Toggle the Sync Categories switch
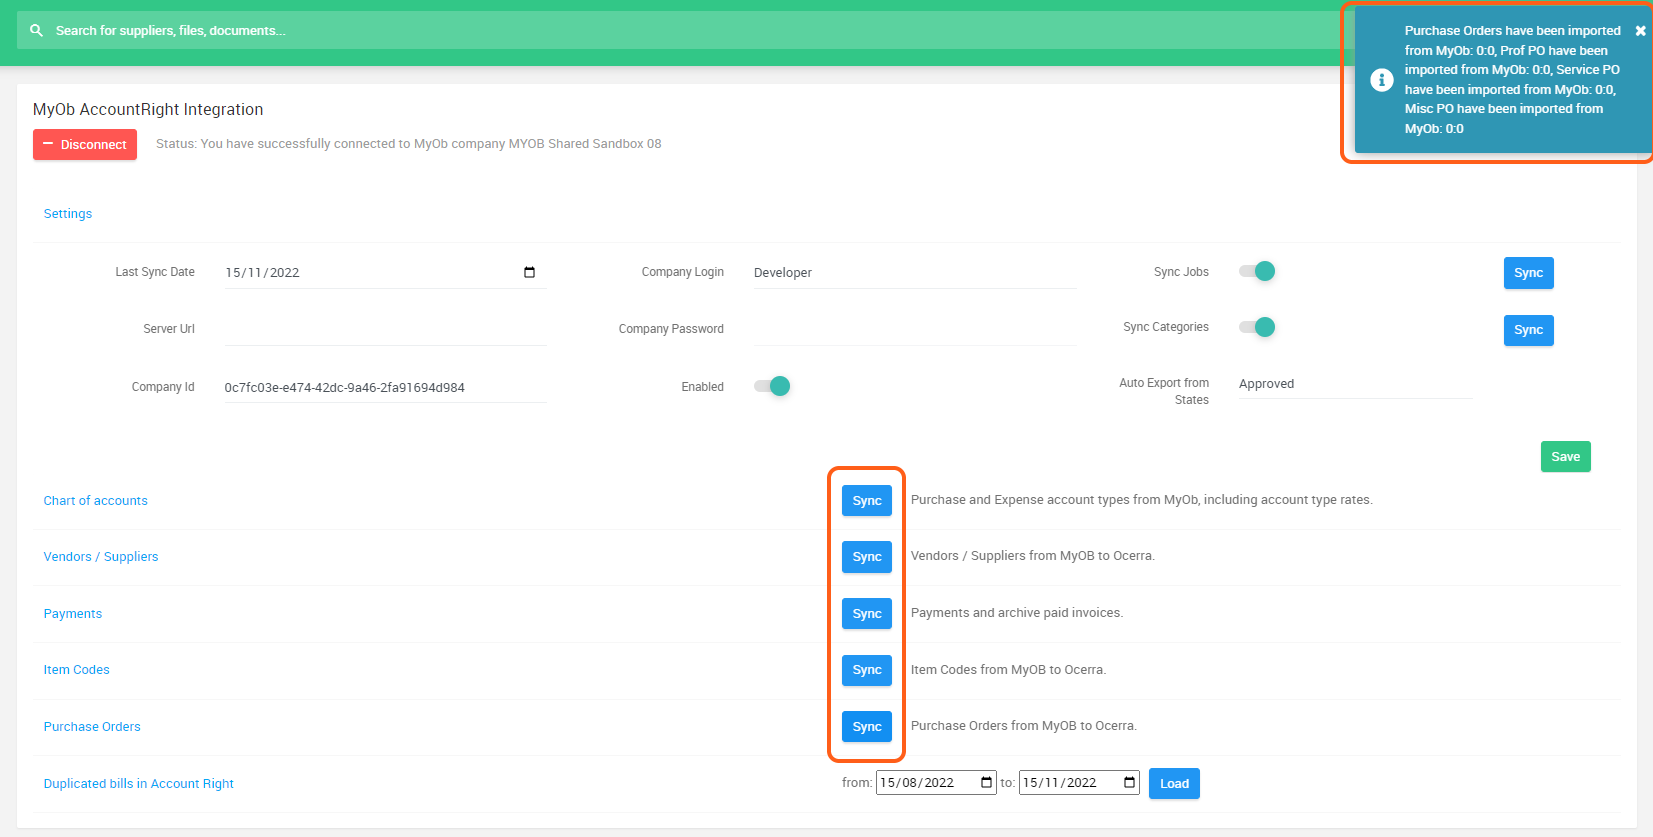The image size is (1653, 837). click(1257, 327)
